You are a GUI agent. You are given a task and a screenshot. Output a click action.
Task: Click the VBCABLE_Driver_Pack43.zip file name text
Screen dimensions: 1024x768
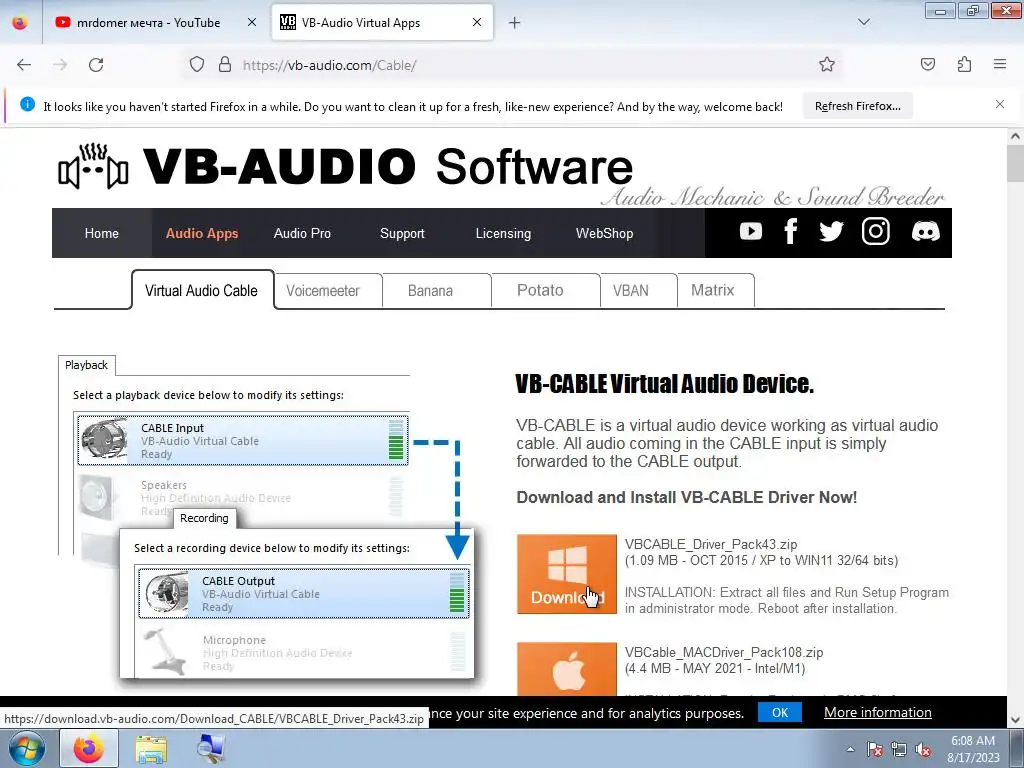[711, 544]
